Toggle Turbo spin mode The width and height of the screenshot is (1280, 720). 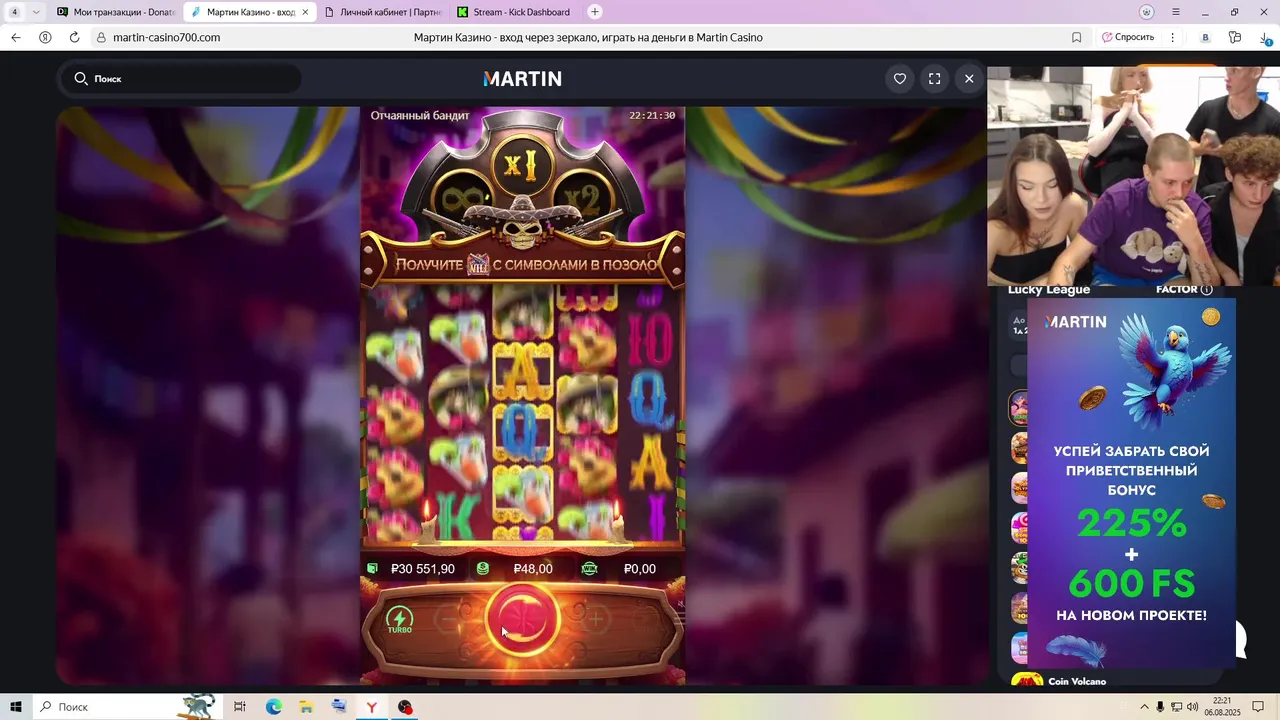coord(400,620)
